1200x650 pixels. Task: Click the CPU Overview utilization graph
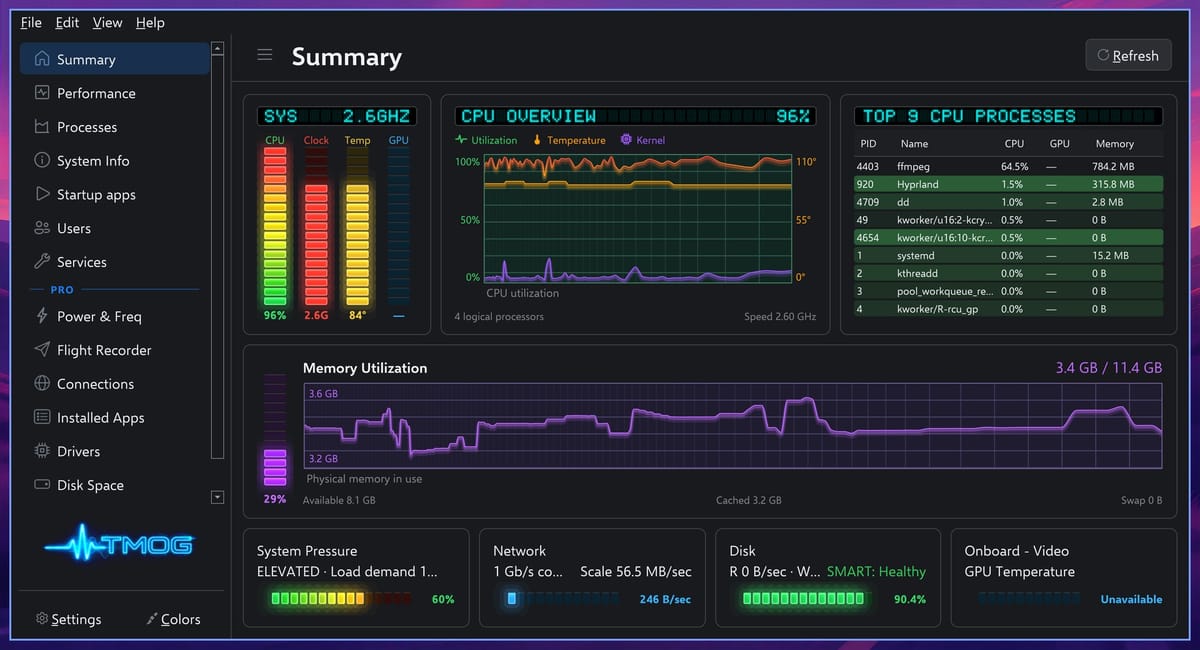[x=636, y=219]
